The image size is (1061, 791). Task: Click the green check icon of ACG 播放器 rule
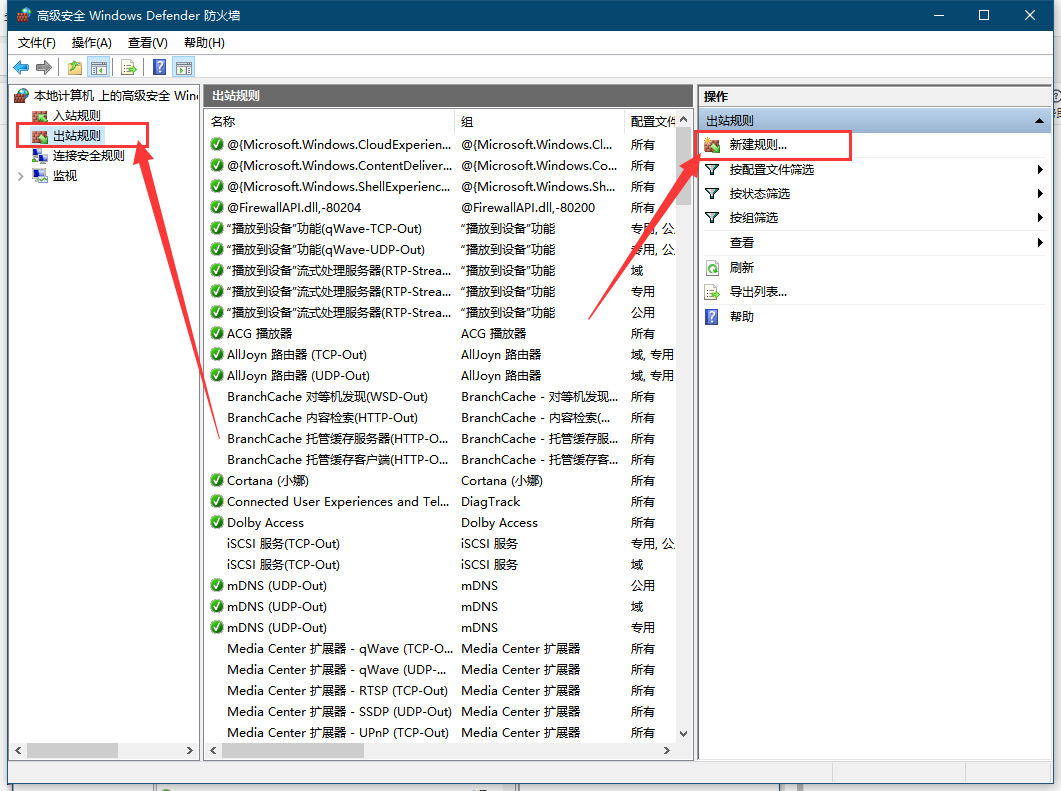point(217,333)
